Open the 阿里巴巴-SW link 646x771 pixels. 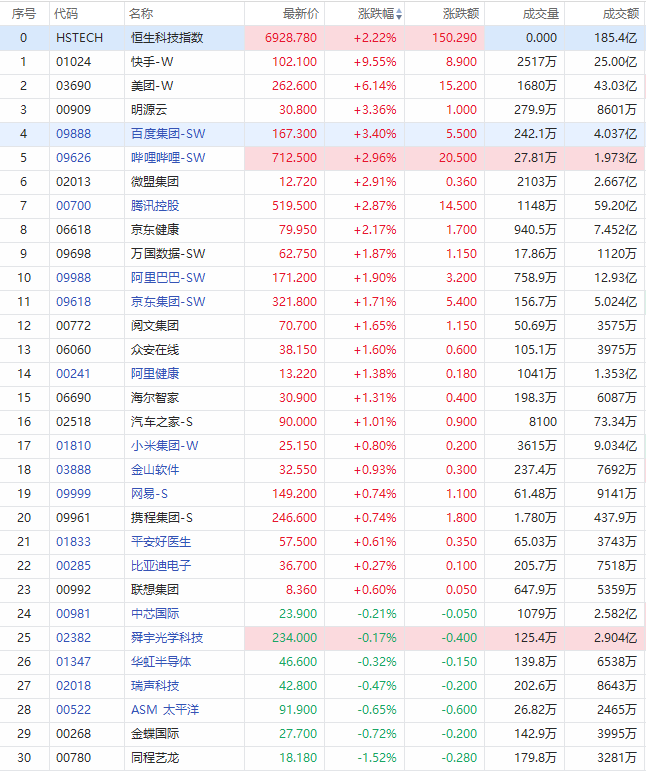[168, 278]
